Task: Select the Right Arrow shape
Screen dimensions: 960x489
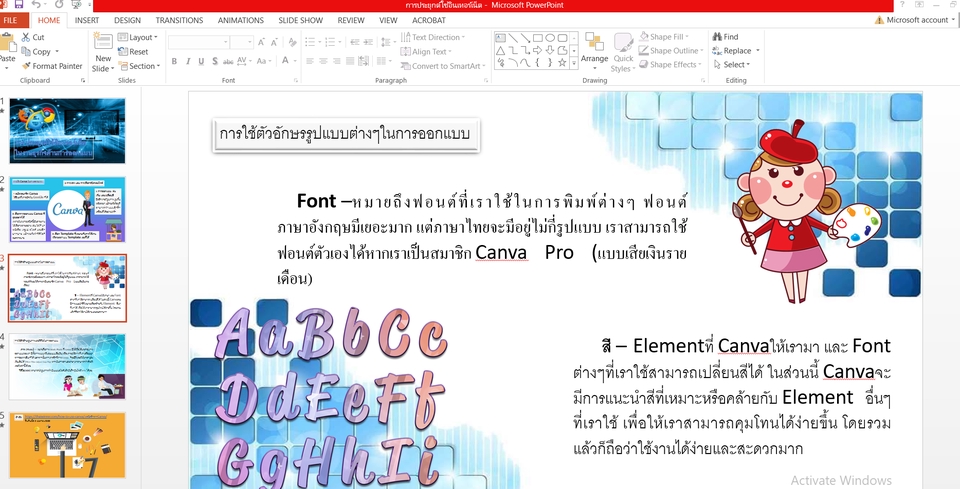Action: coord(538,50)
